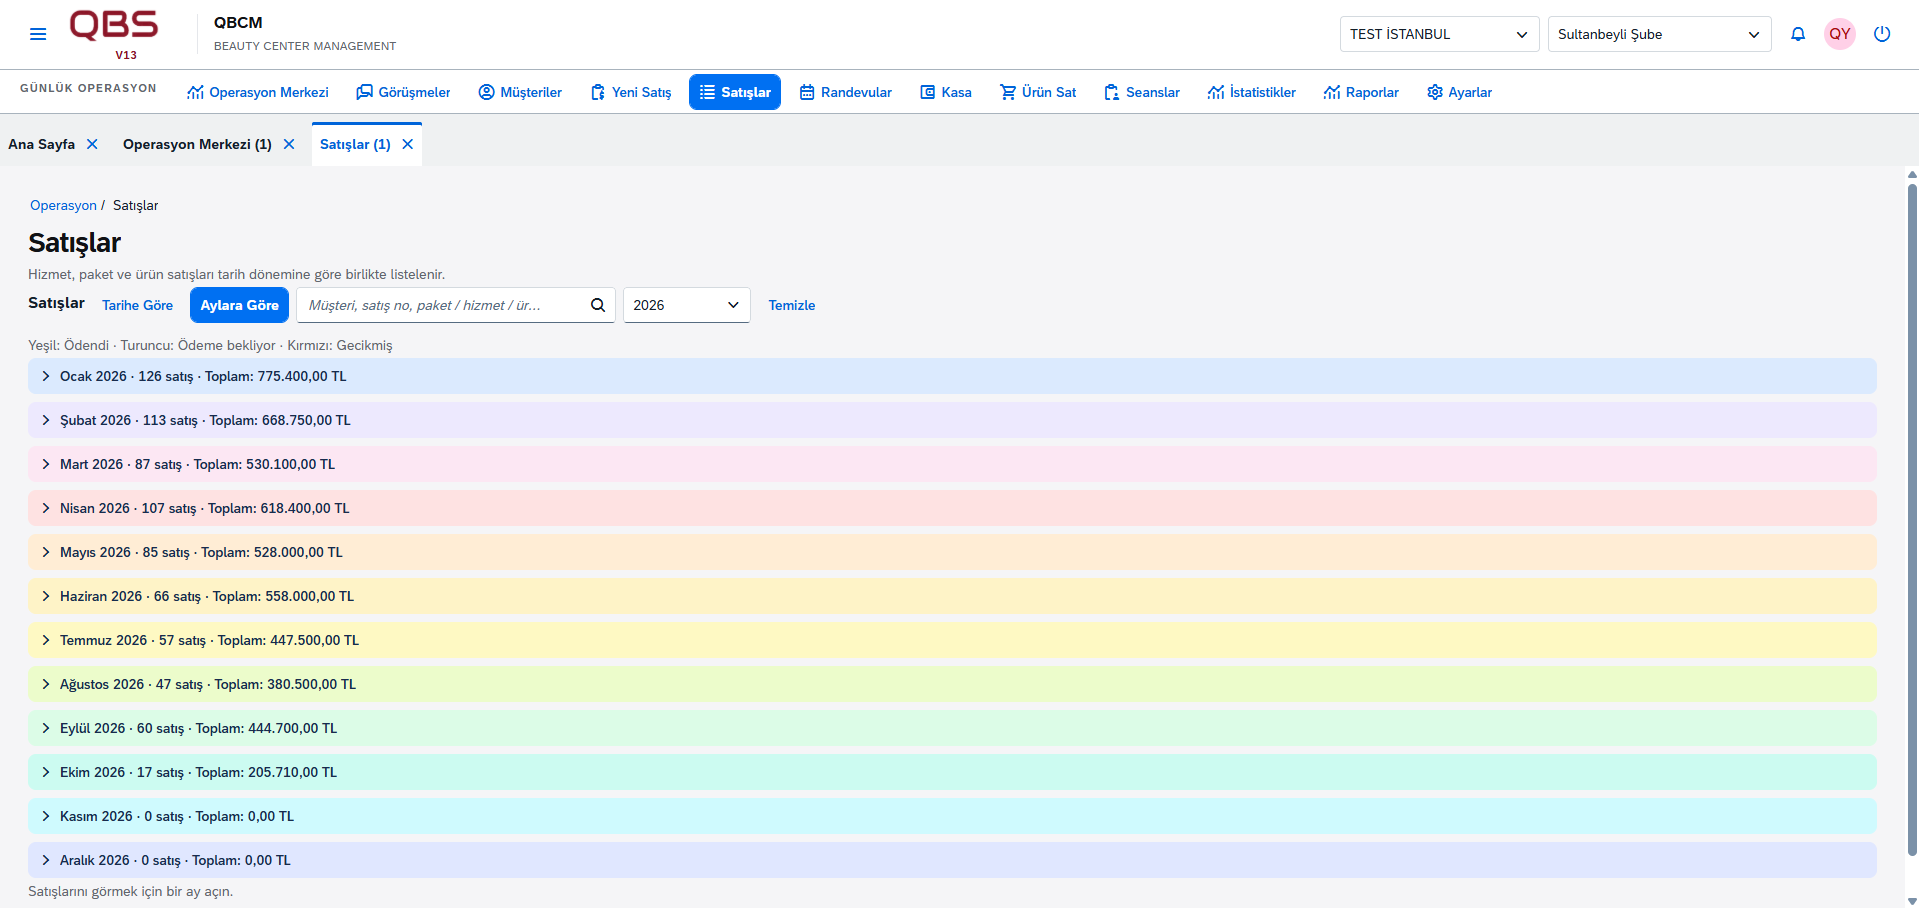The width and height of the screenshot is (1919, 908).
Task: Expand the Nisan 2026 month row
Action: tap(952, 508)
